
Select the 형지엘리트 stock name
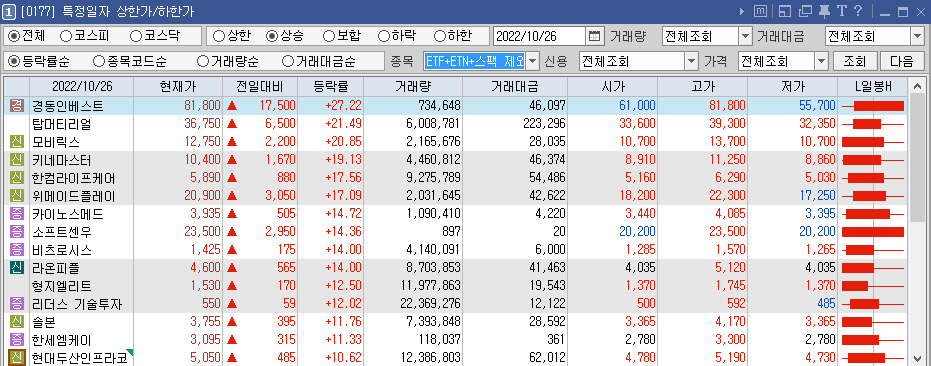(x=61, y=286)
